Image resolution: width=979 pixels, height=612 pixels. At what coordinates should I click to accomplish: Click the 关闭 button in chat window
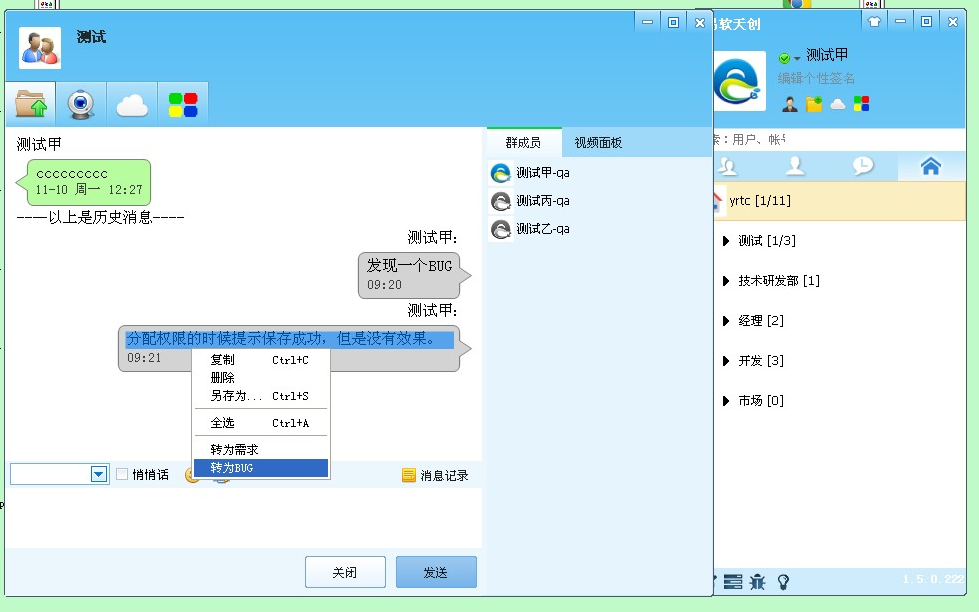coord(345,572)
